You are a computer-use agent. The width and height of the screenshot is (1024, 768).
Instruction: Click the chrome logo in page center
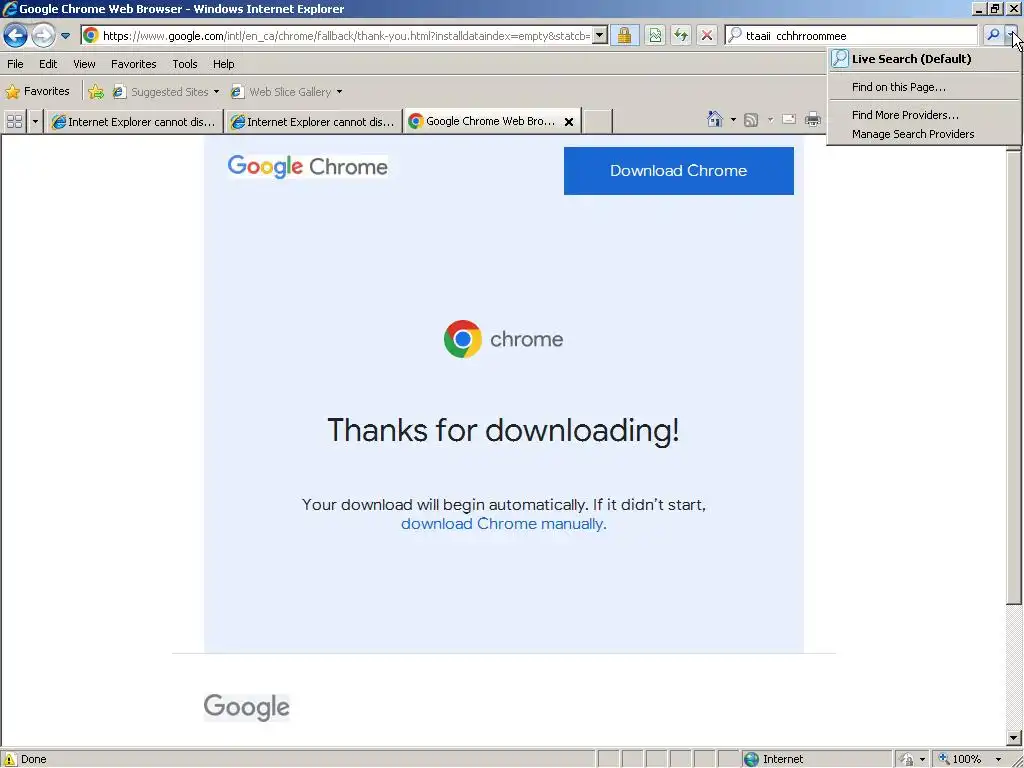click(x=503, y=339)
